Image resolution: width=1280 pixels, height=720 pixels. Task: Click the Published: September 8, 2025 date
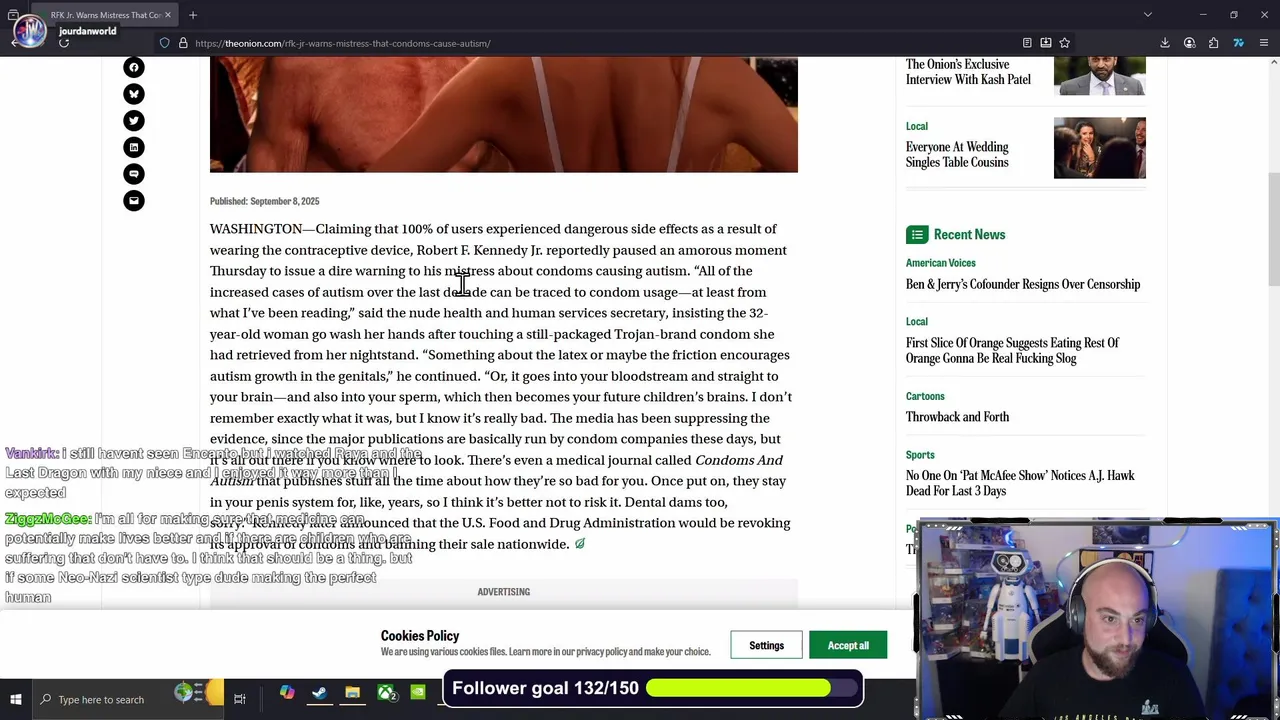(264, 202)
